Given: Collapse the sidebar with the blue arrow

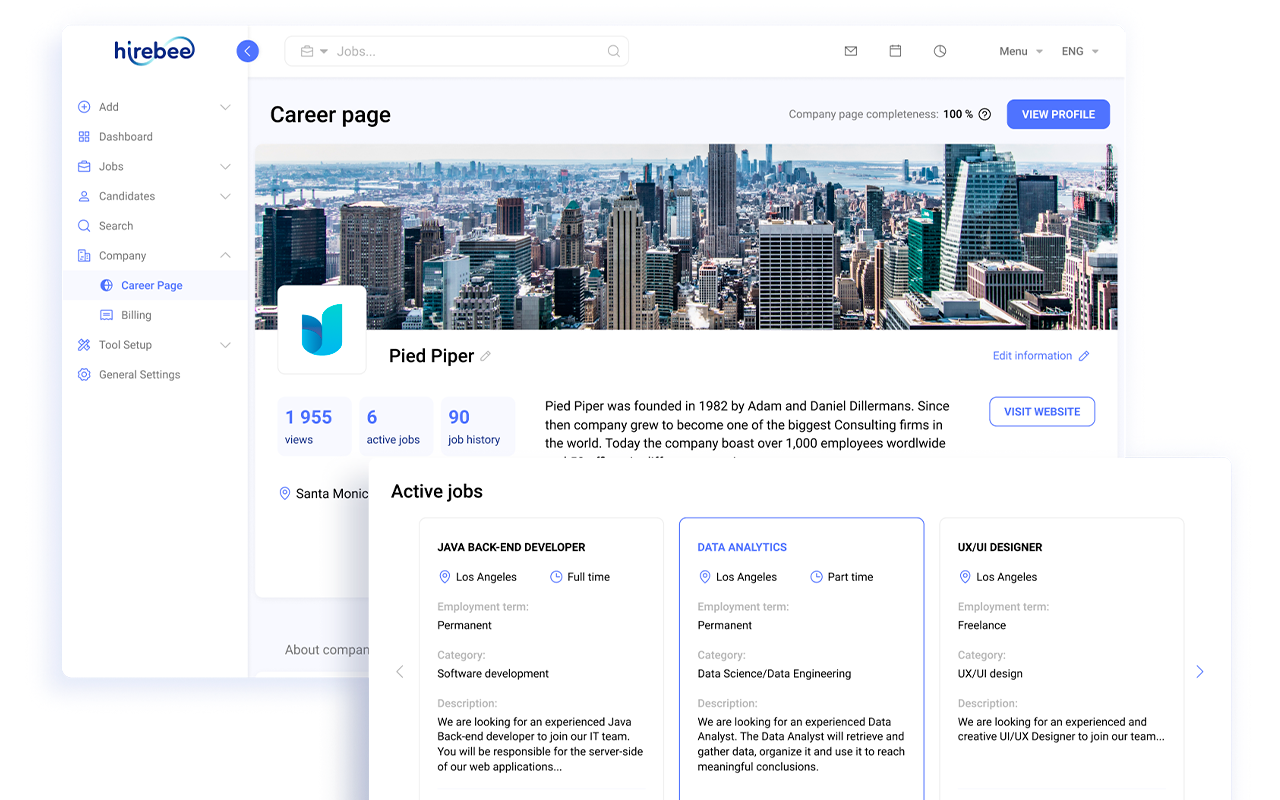Looking at the screenshot, I should [x=247, y=50].
